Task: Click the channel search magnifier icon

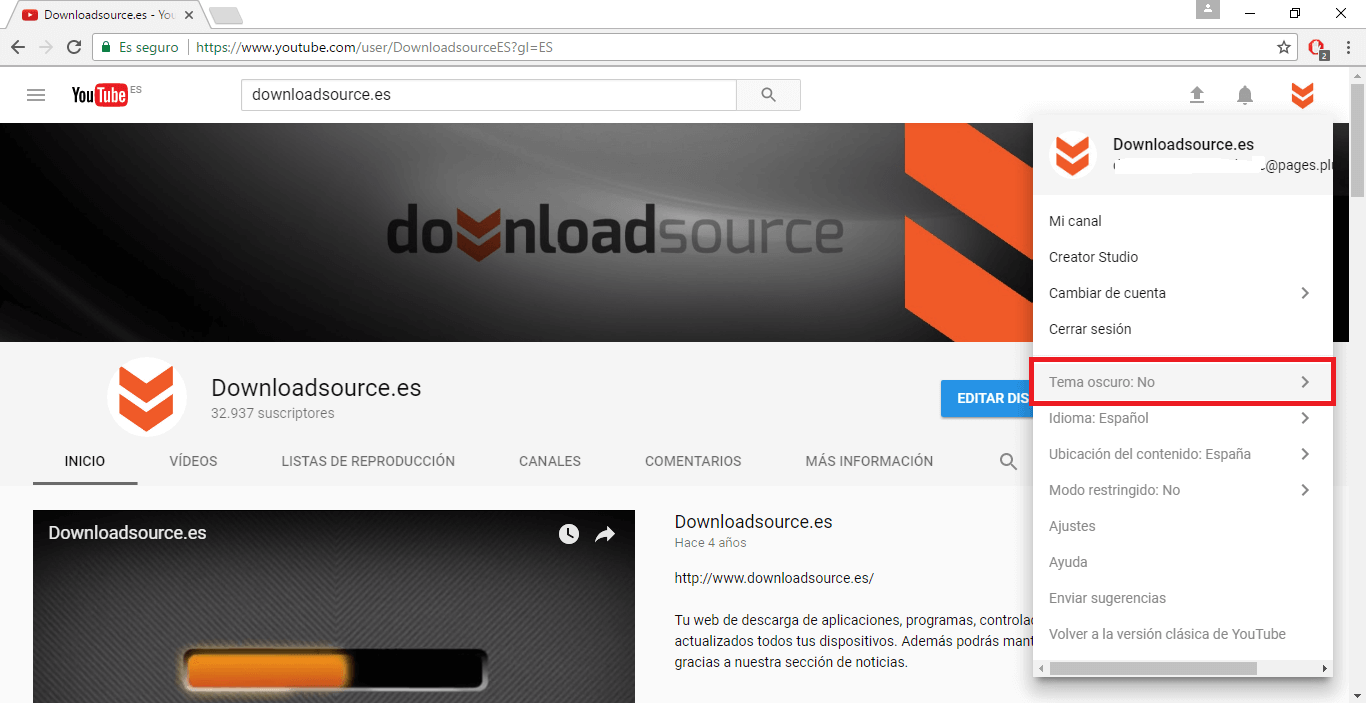Action: coord(1009,461)
